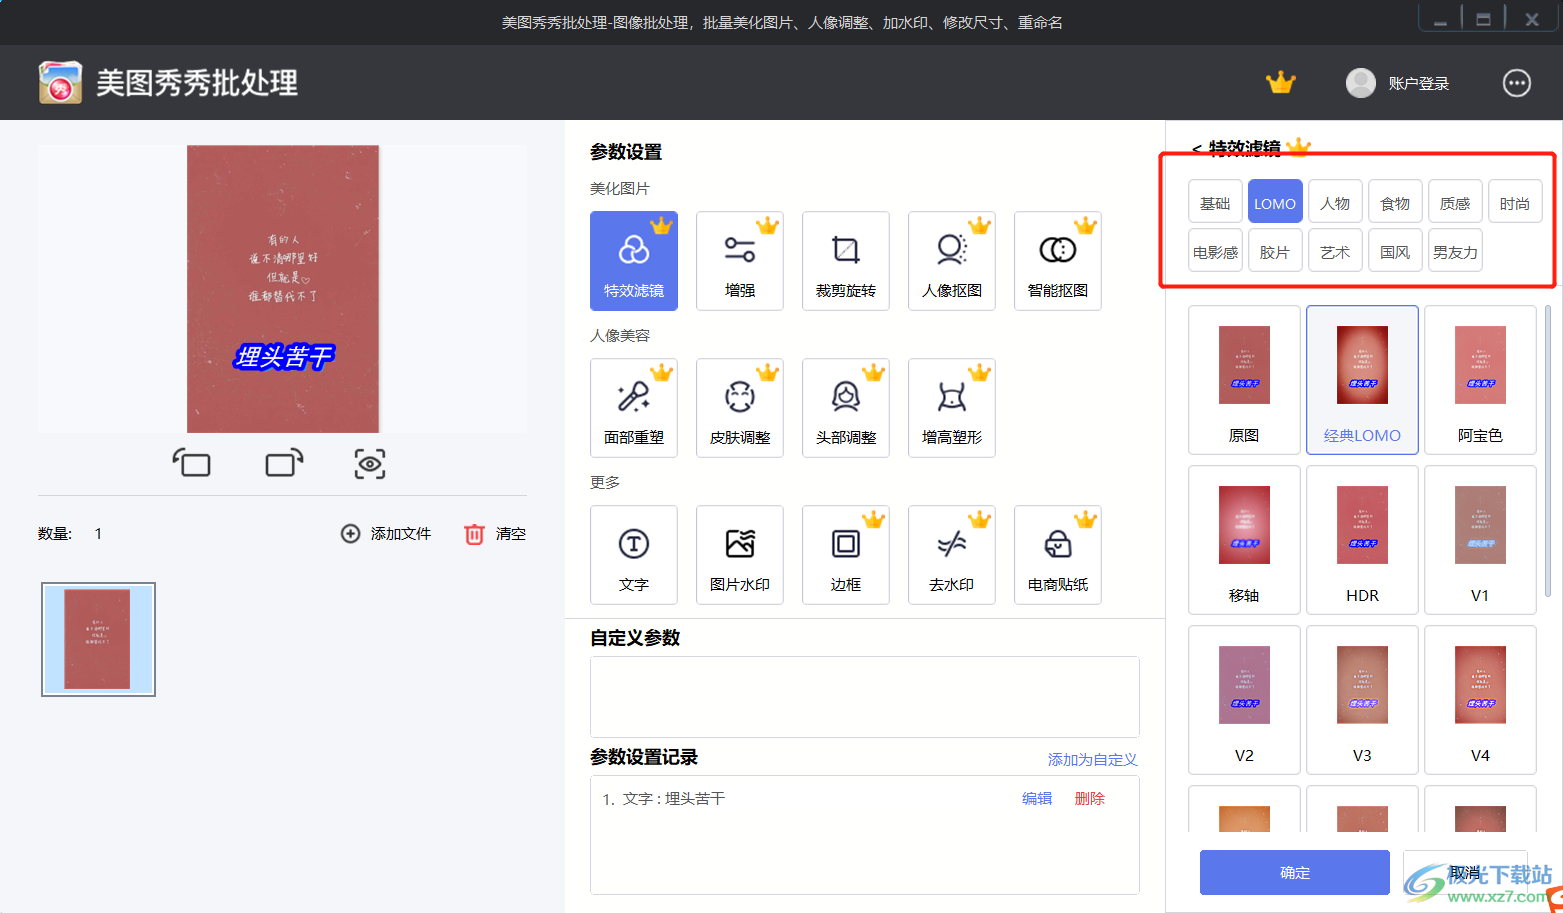1563x913 pixels.
Task: Click the VIP crown icon in header
Action: point(1280,82)
